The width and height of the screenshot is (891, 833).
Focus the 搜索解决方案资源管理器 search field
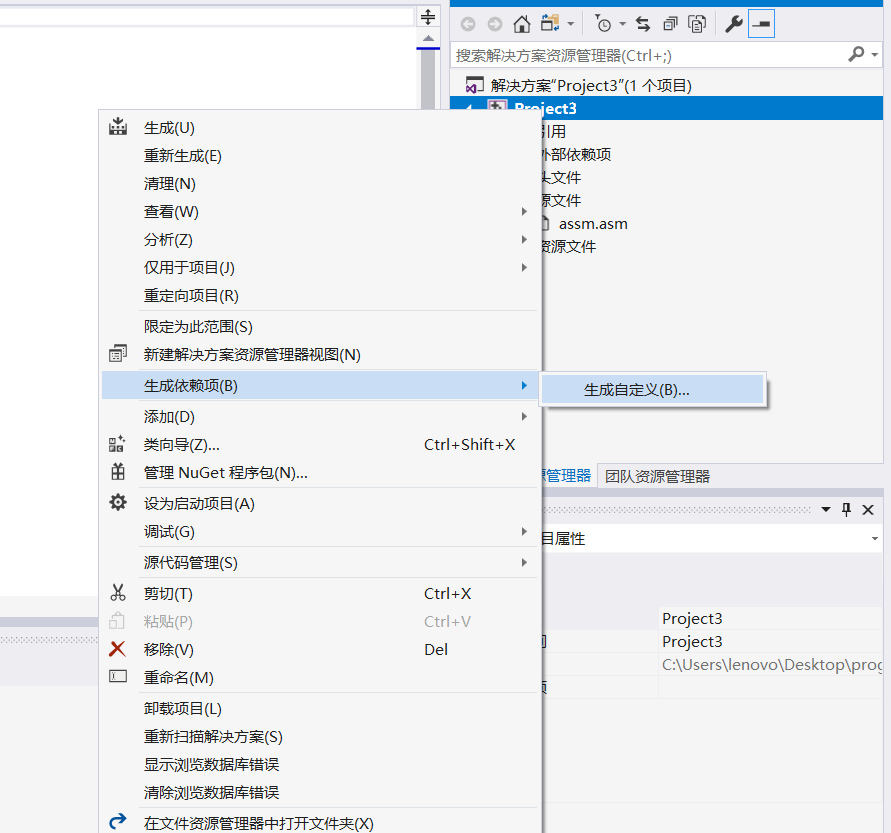click(x=648, y=55)
